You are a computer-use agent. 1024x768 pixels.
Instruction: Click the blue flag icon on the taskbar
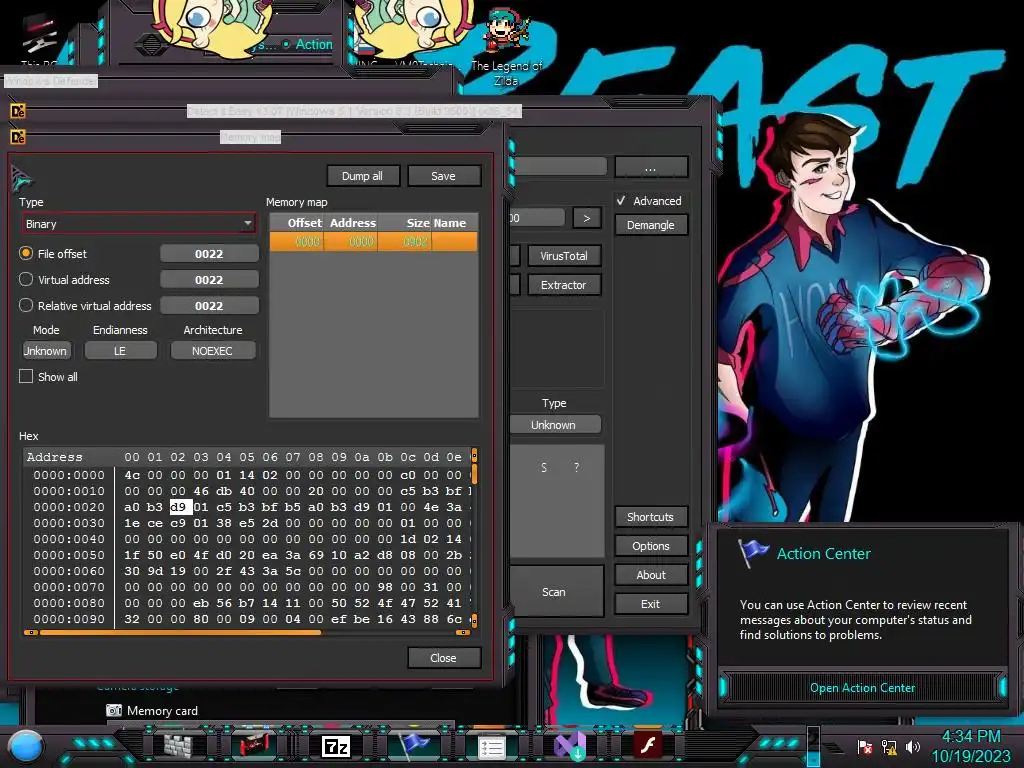(413, 745)
